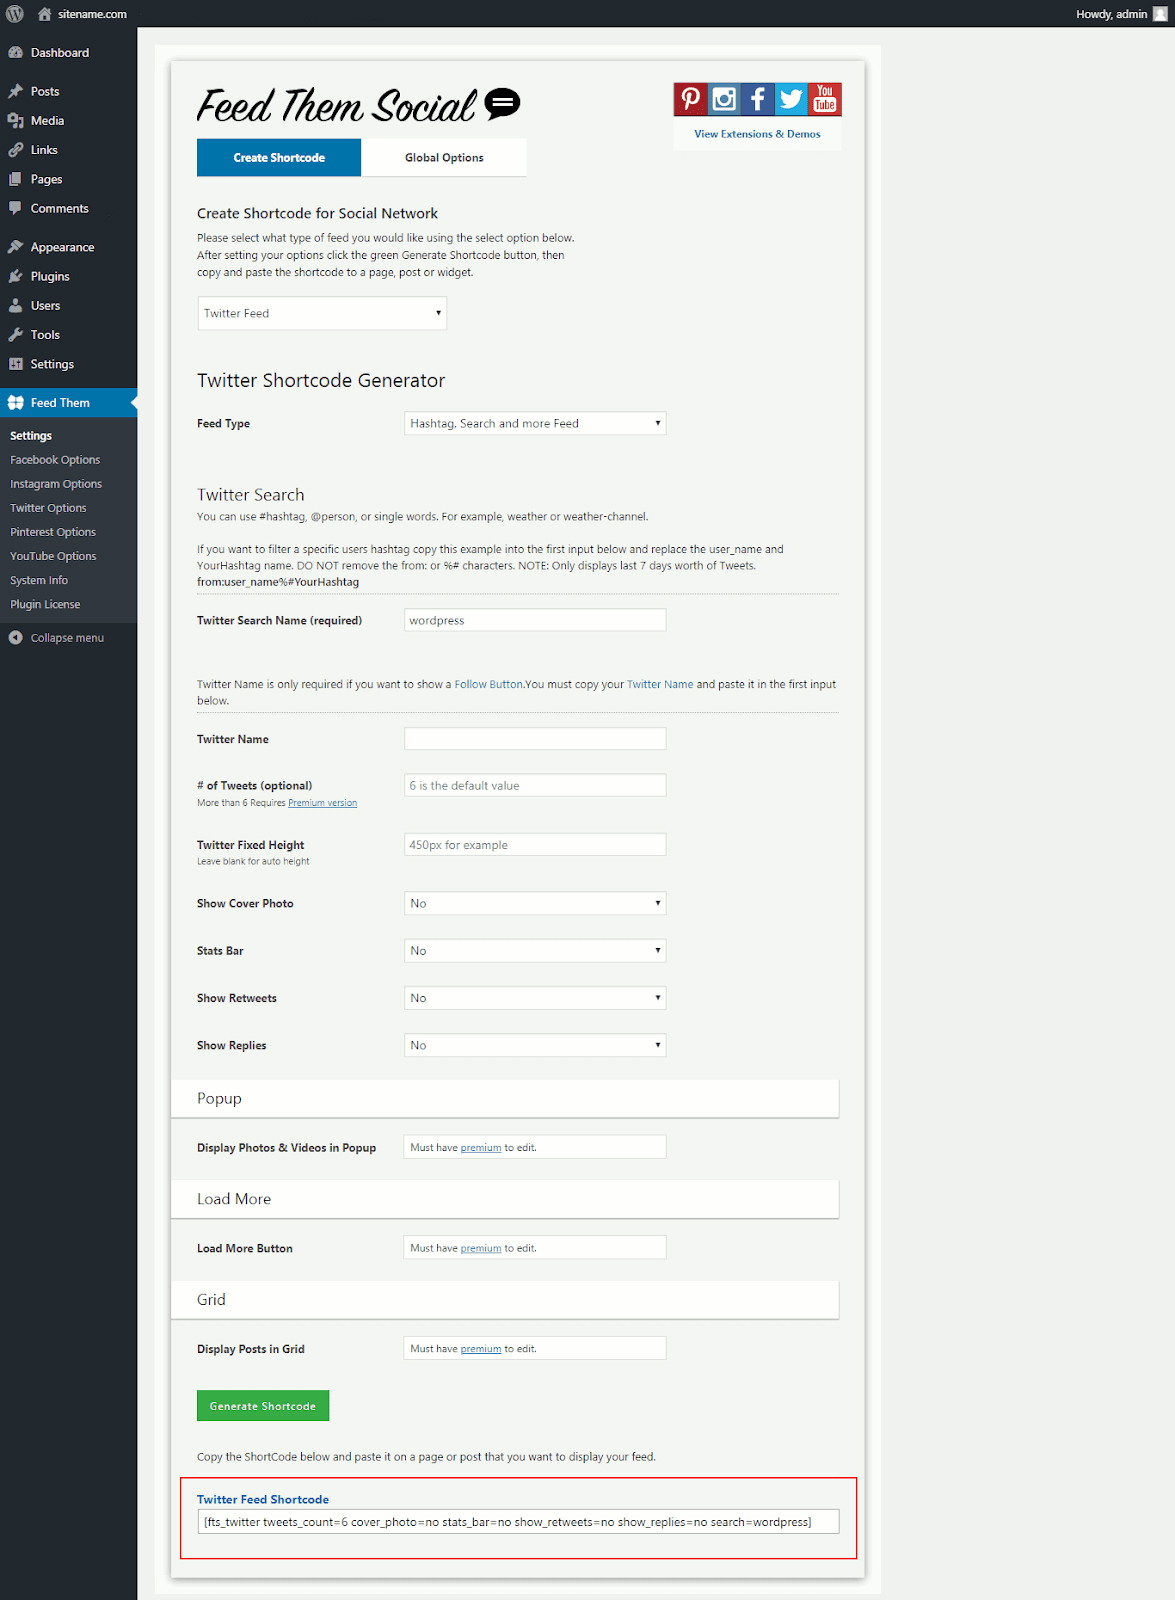
Task: Open the Feed Type dropdown
Action: tap(535, 423)
